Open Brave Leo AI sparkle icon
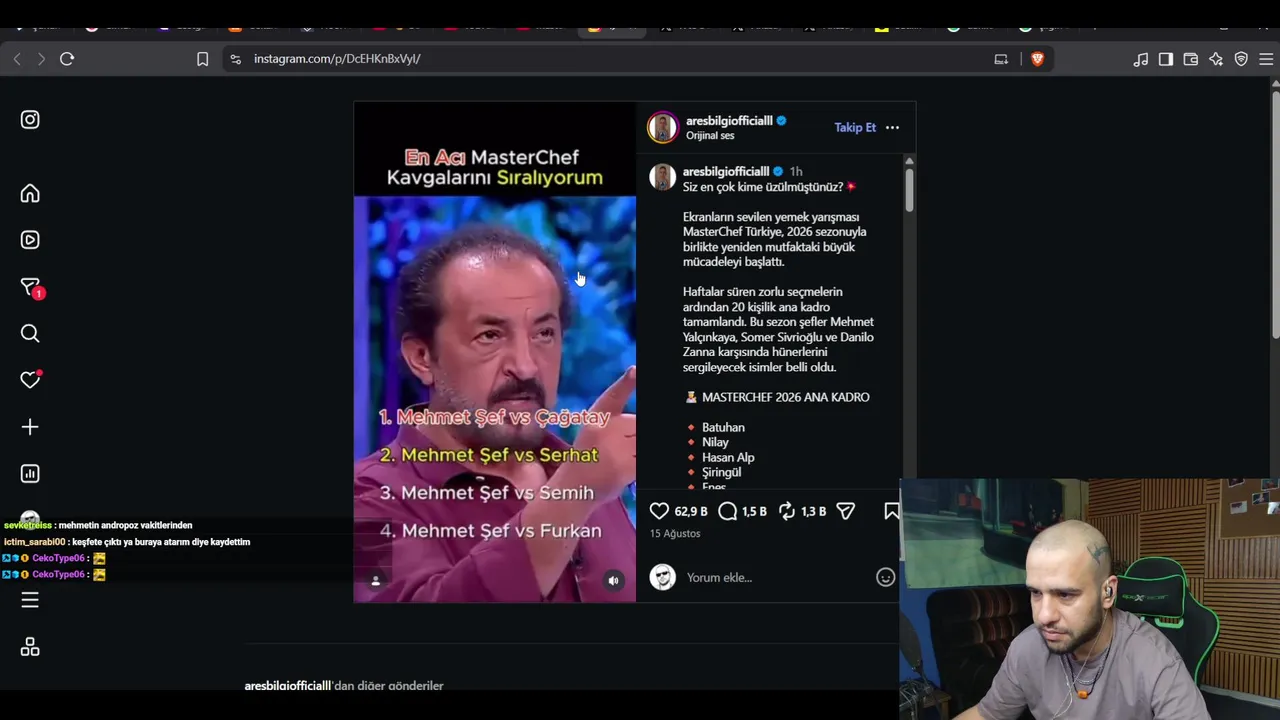This screenshot has height=720, width=1280. tap(1216, 59)
